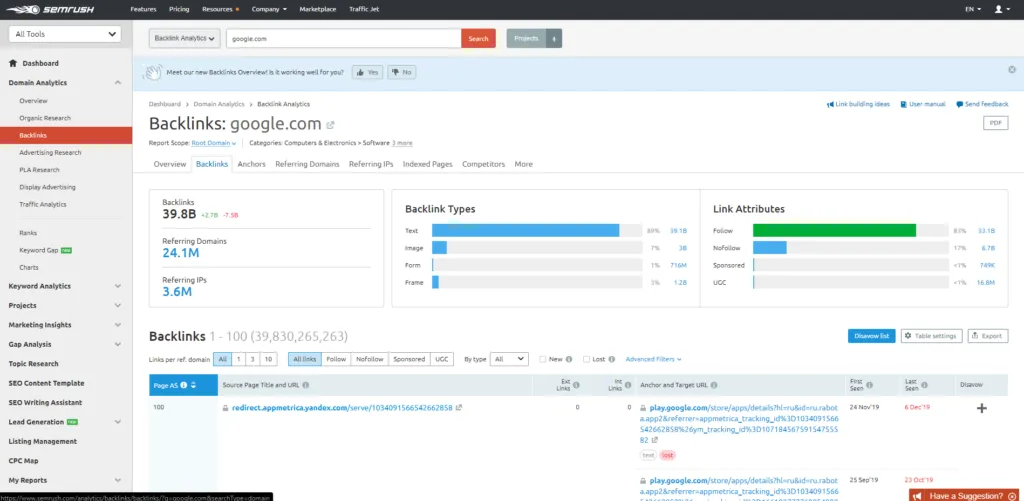Add the first backlink to disavow list
This screenshot has height=501, width=1024.
pyautogui.click(x=981, y=408)
